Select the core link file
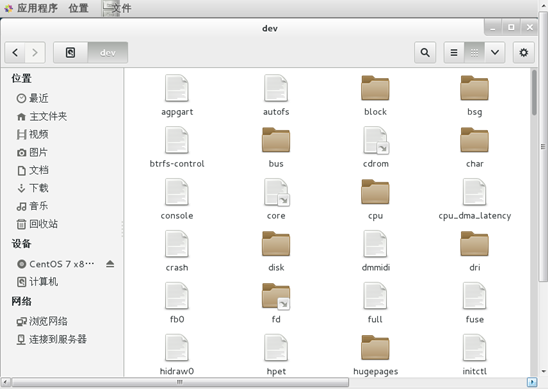Image resolution: width=548 pixels, height=389 pixels. 276,192
